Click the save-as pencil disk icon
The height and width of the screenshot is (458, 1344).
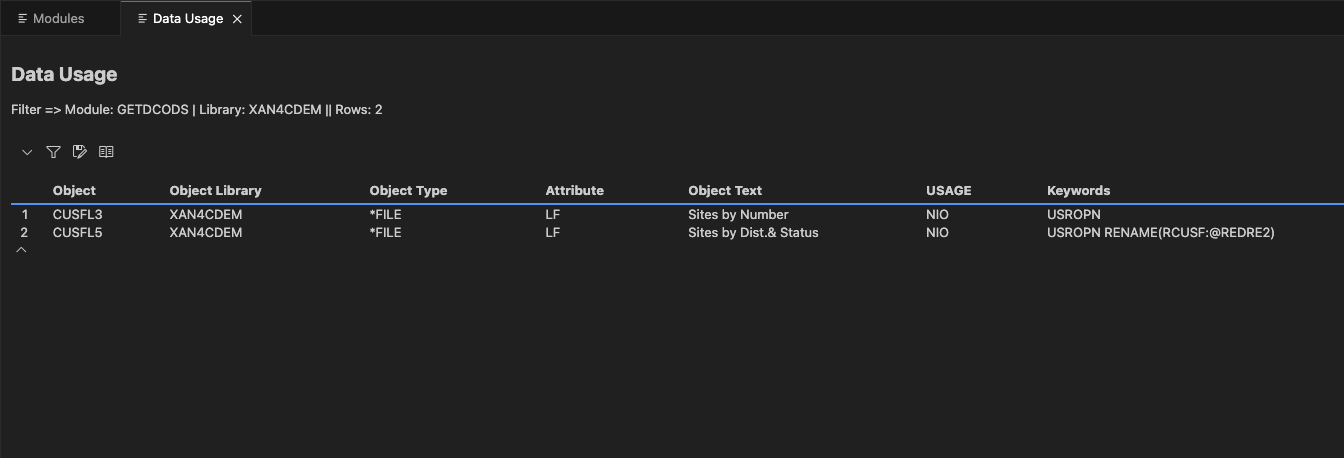tap(80, 152)
